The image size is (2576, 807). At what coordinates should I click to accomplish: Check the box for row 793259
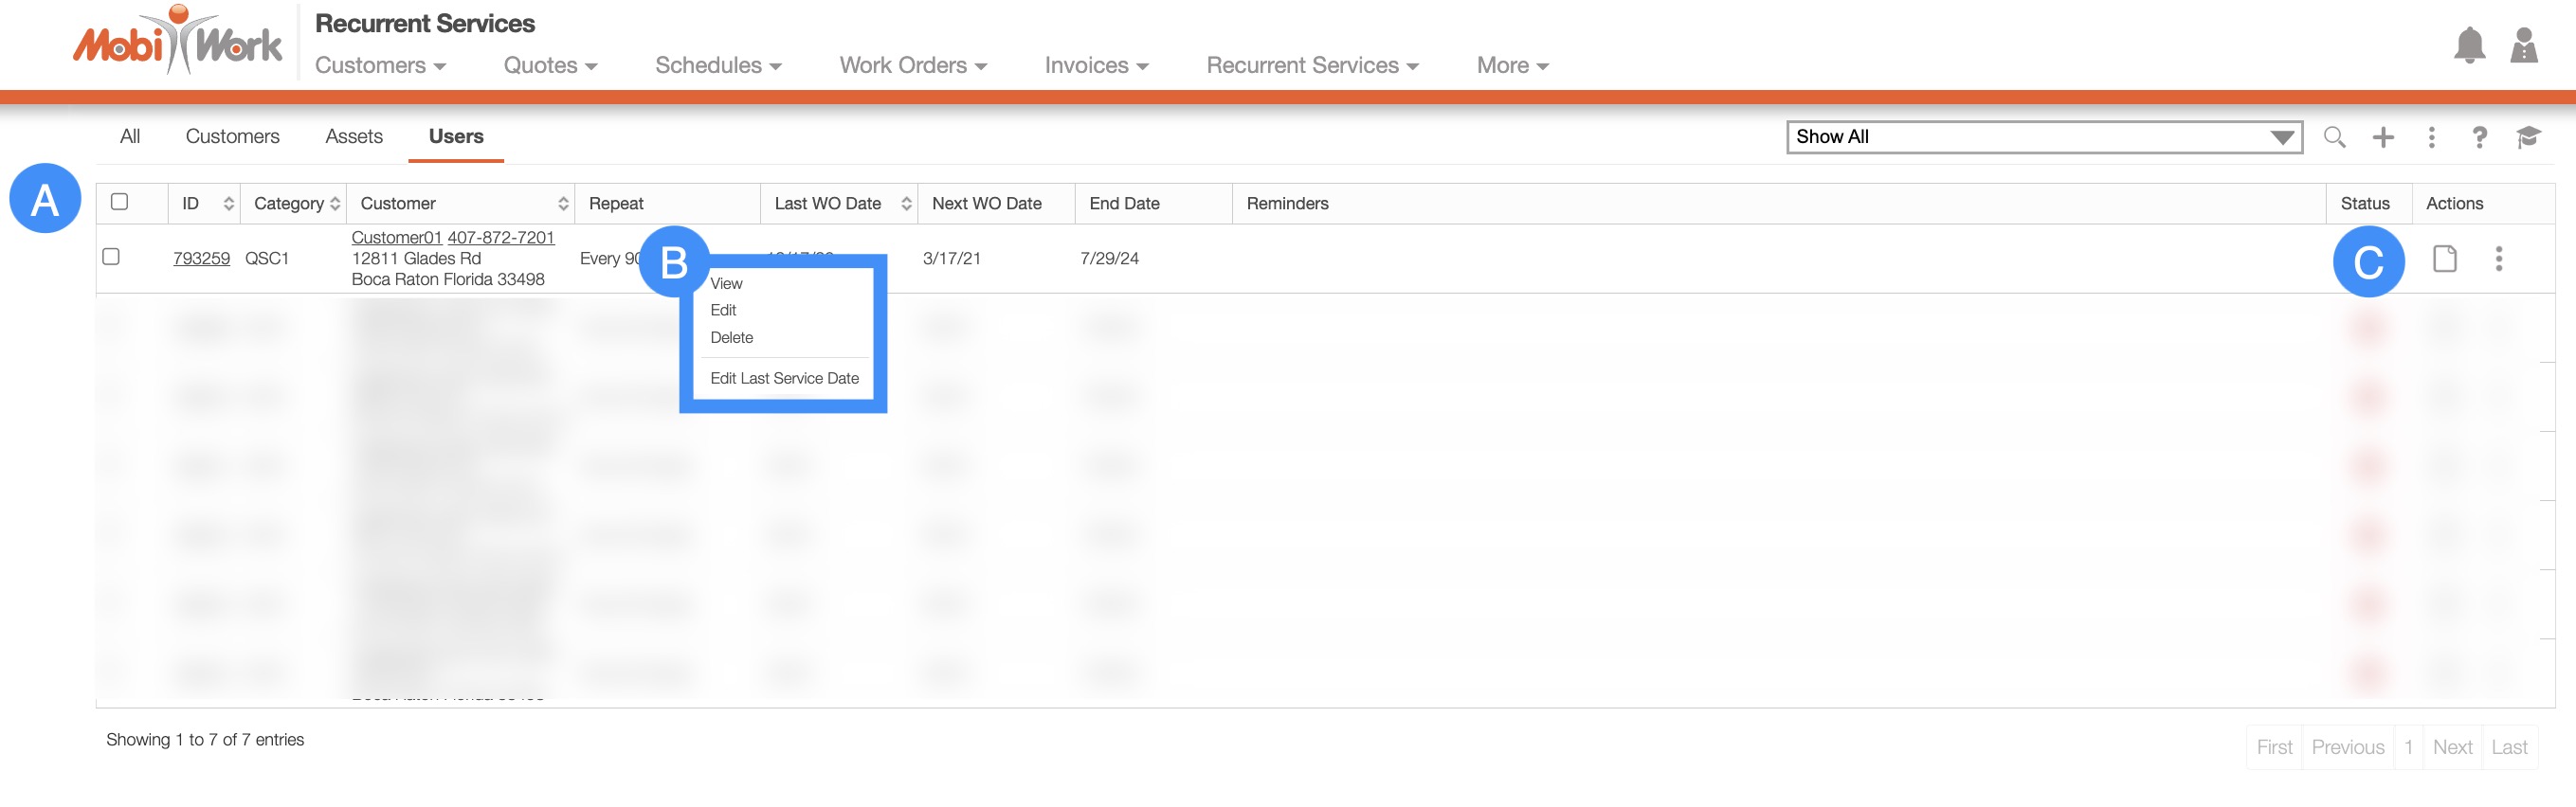pyautogui.click(x=111, y=257)
